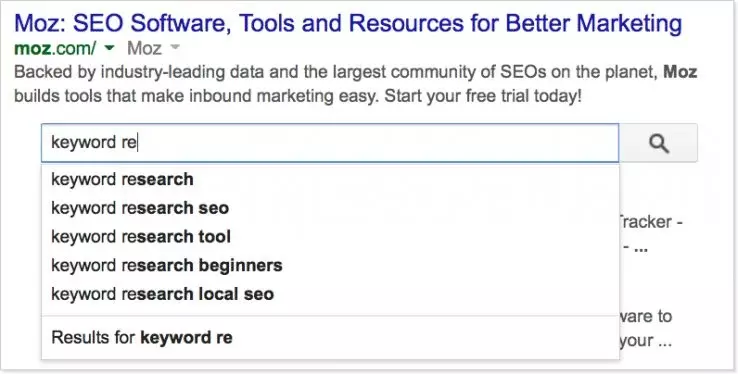Focus the search box containing keyword re
This screenshot has height=374, width=738.
[330, 143]
